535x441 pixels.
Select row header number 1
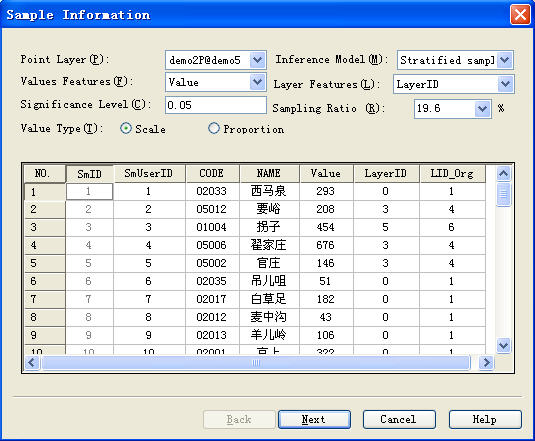45,192
